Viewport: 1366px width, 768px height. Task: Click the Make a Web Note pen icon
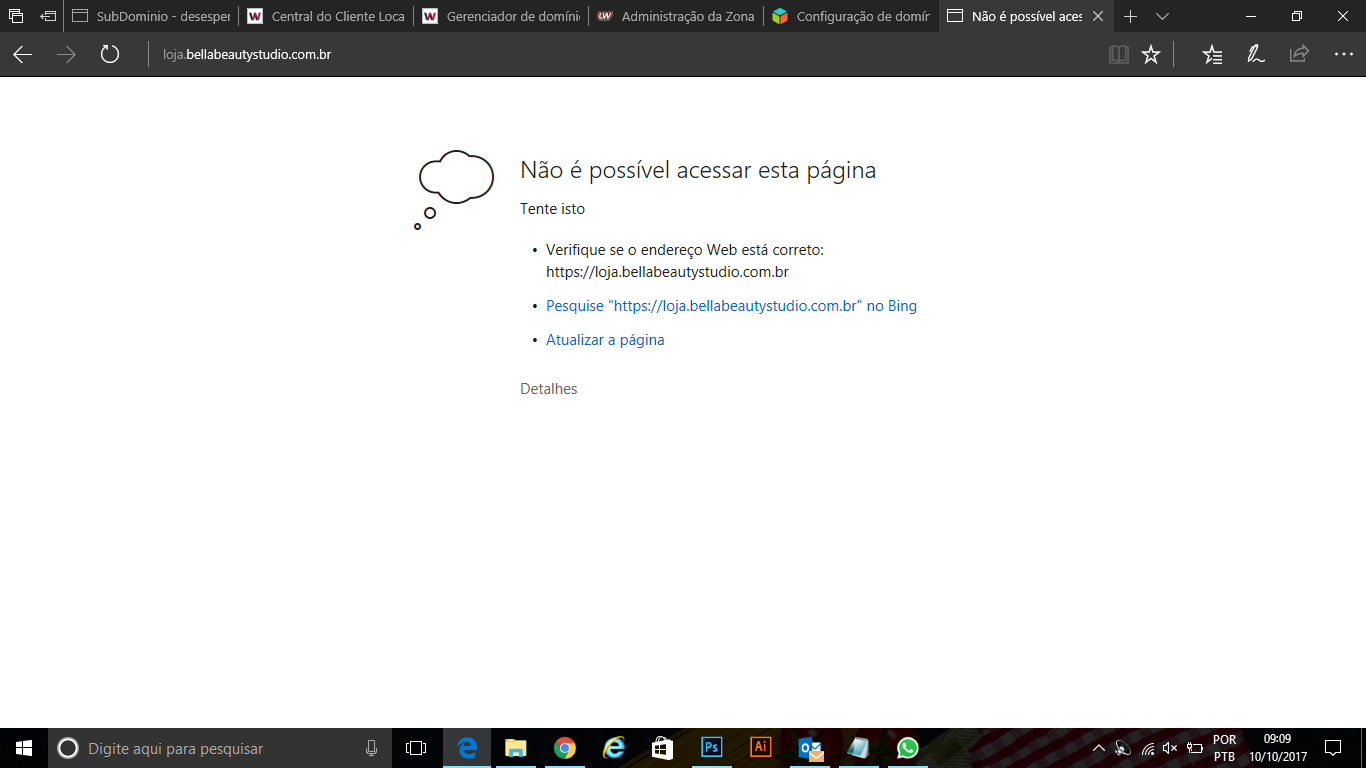(x=1256, y=55)
